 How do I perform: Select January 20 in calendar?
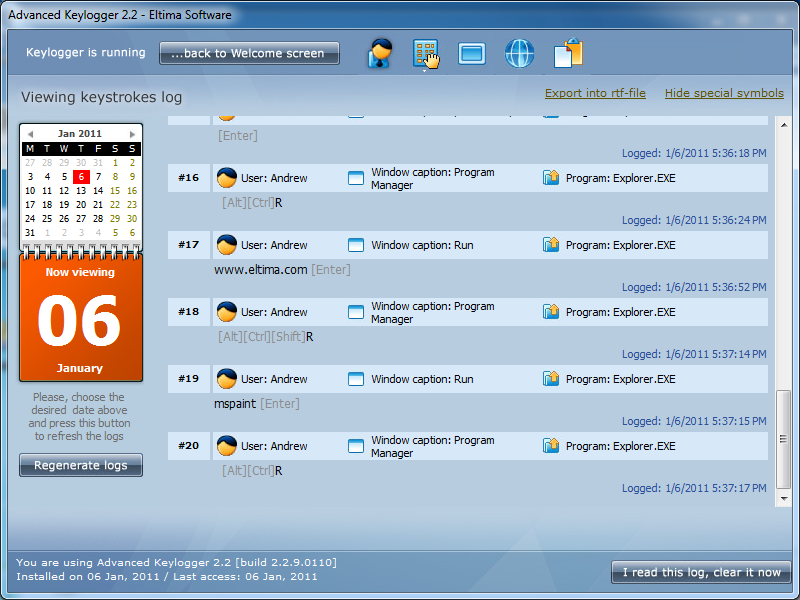click(x=81, y=205)
